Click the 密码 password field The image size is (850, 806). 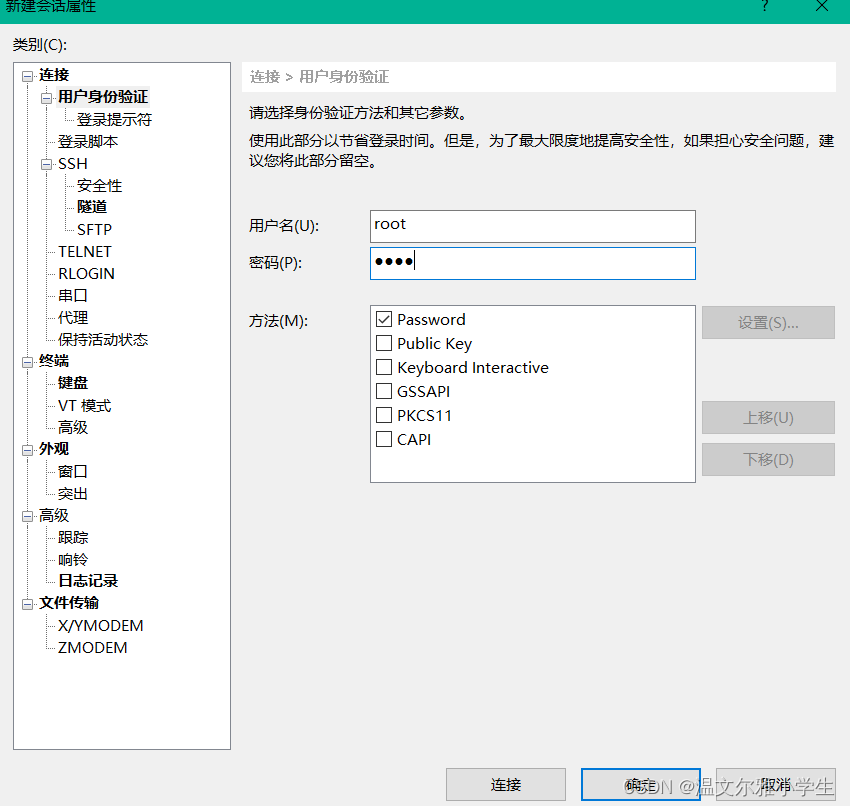(x=532, y=263)
